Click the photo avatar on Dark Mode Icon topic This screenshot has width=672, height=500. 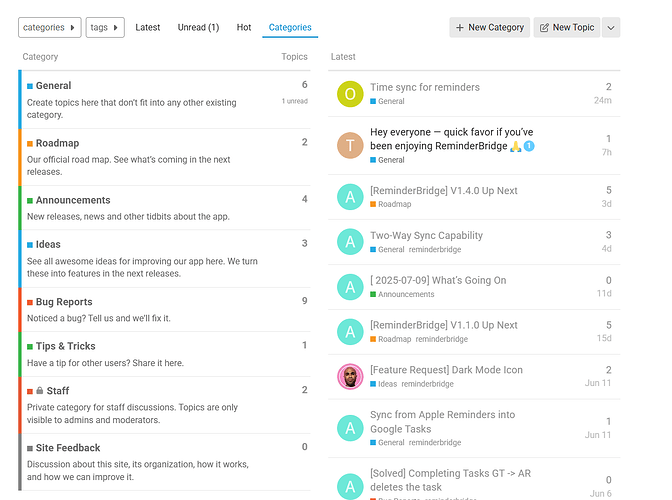350,377
